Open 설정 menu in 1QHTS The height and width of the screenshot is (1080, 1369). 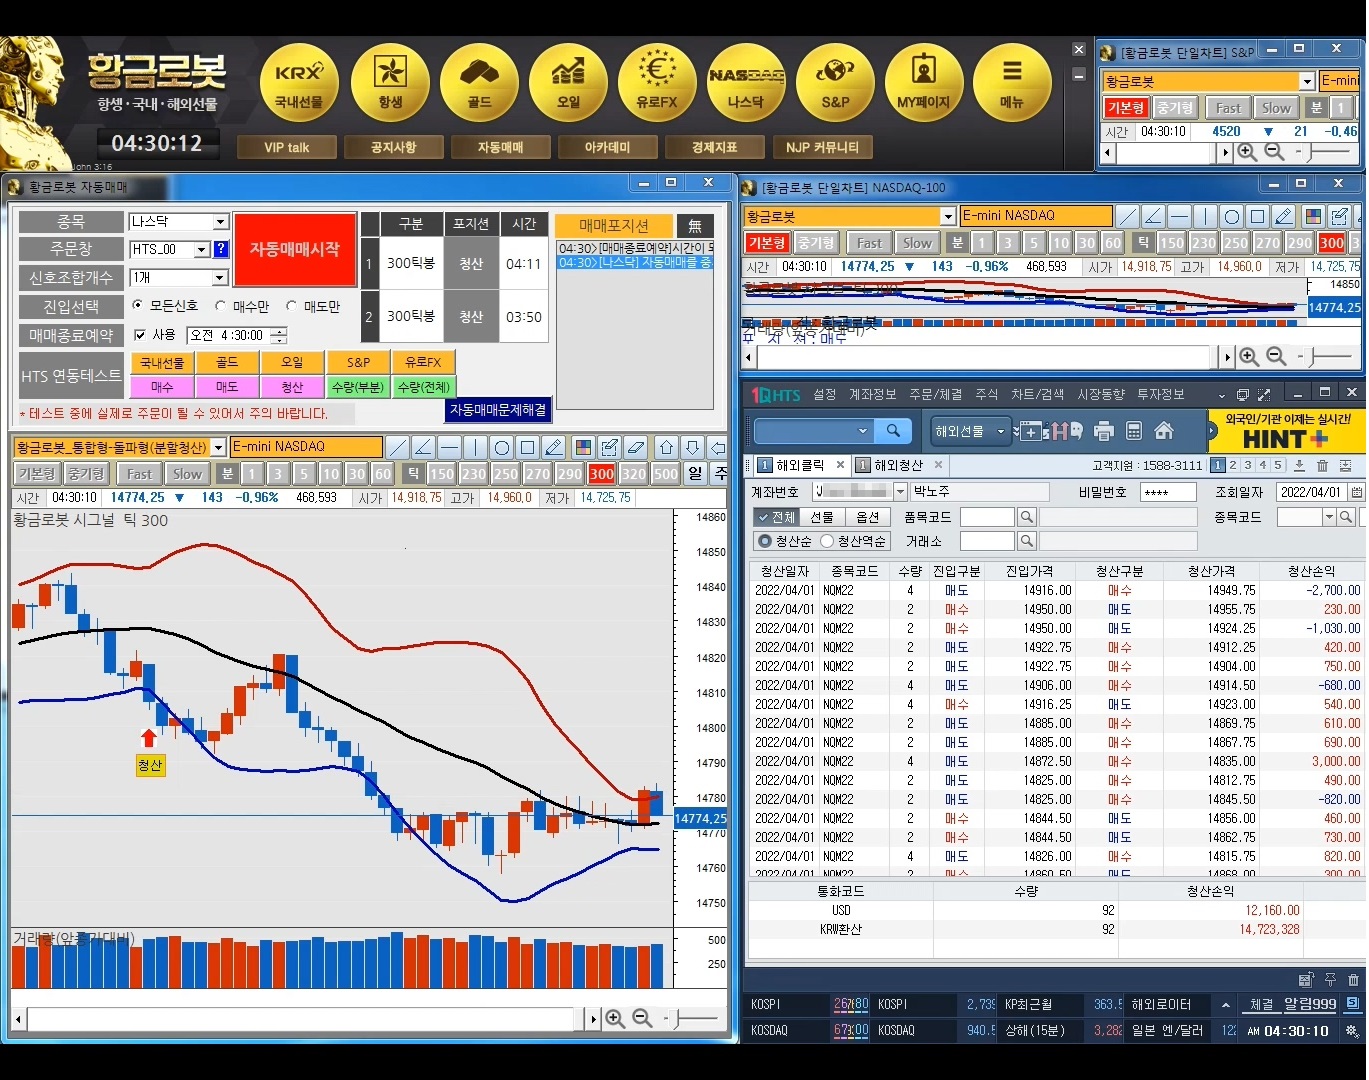coord(825,395)
